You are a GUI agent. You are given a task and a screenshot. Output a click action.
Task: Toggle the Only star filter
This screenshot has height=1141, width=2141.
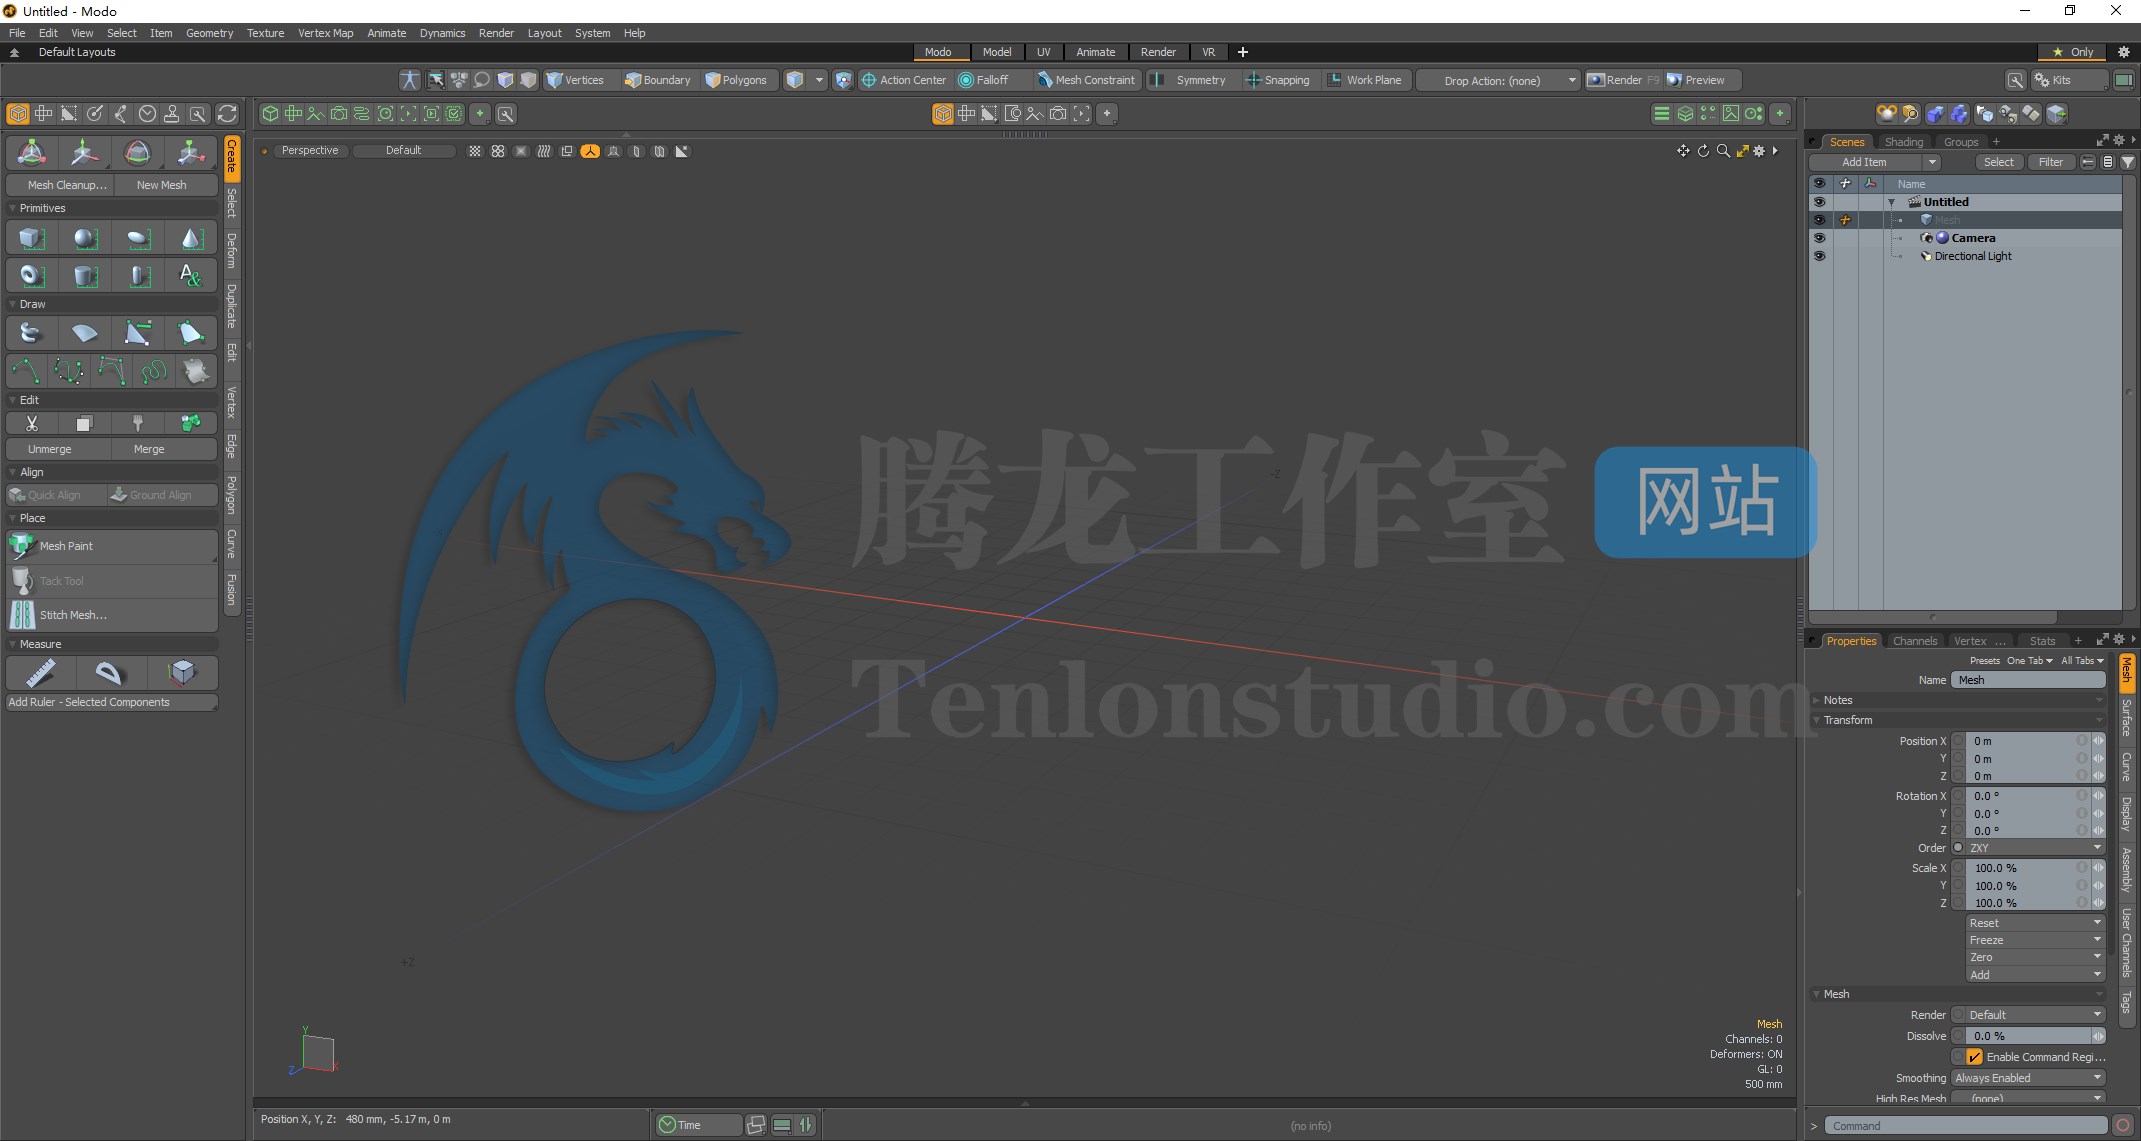[x=2073, y=52]
